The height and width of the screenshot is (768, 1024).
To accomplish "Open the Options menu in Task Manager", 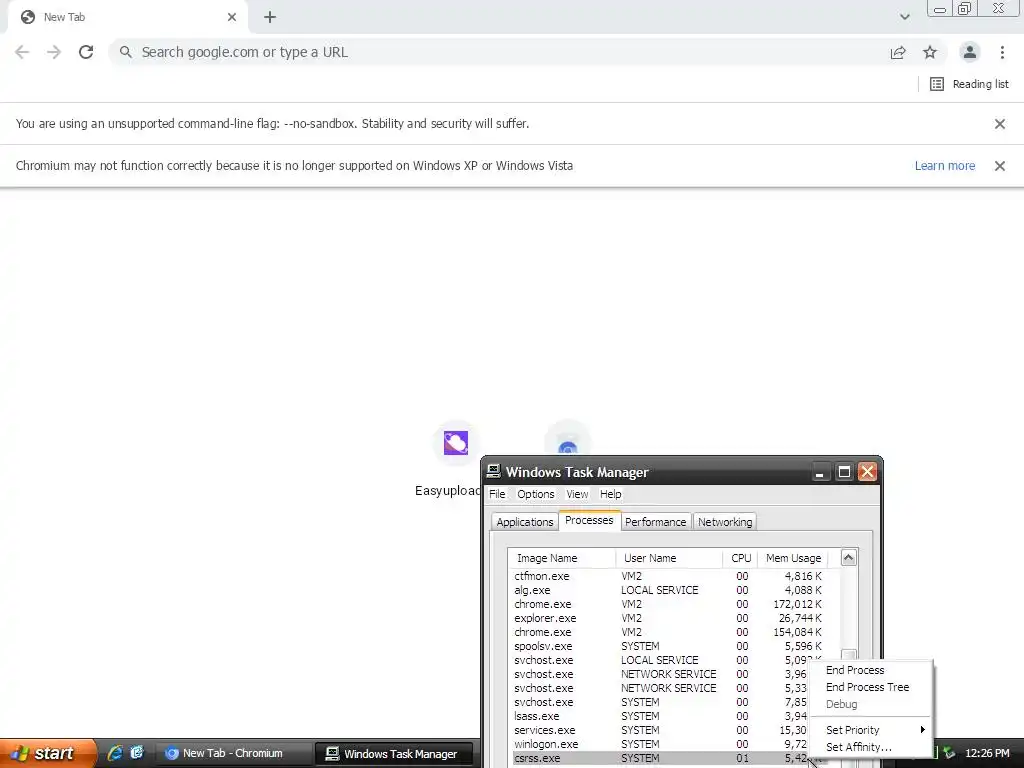I will pos(536,494).
